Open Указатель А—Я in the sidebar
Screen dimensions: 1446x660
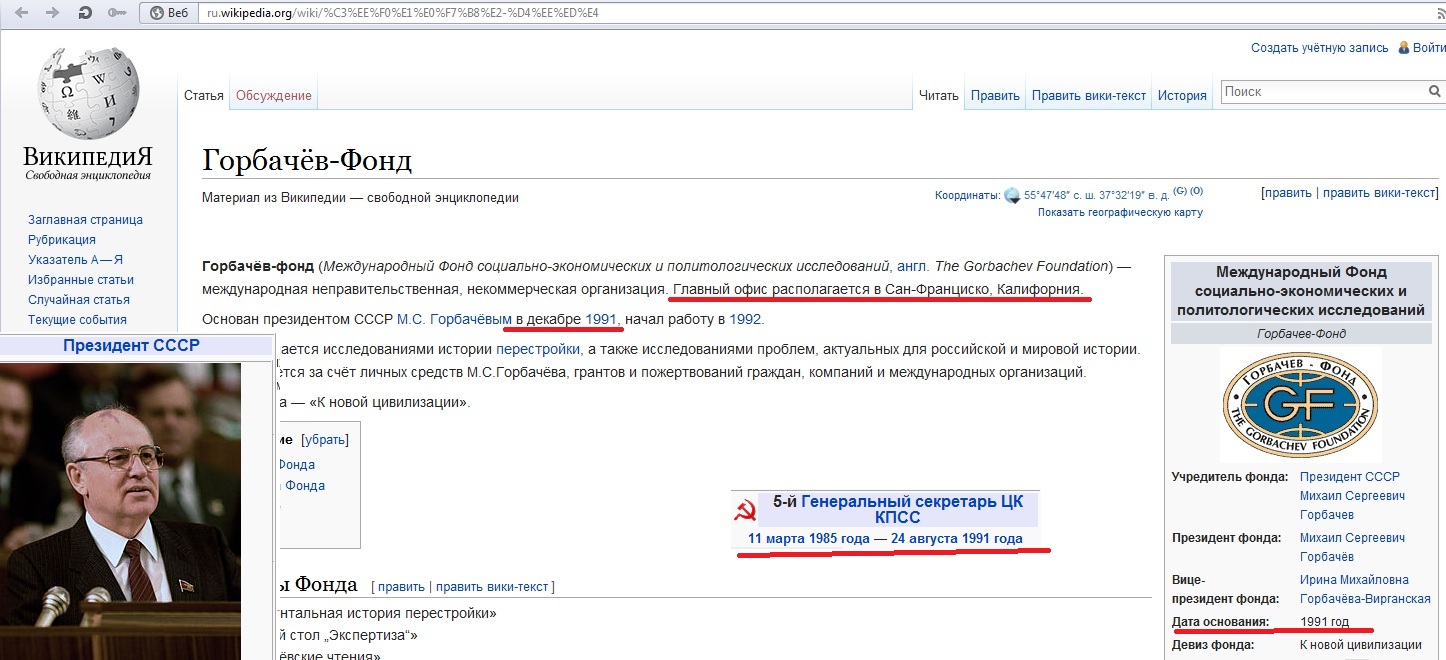tap(76, 260)
